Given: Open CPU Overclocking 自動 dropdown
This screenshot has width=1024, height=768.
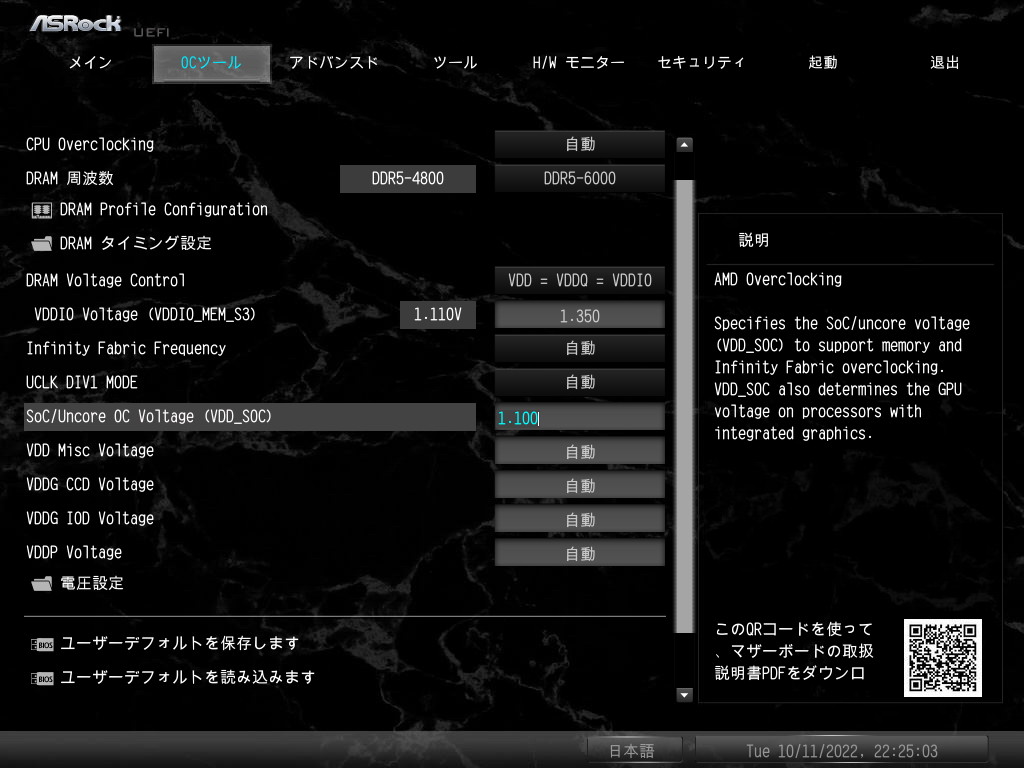Looking at the screenshot, I should [580, 144].
